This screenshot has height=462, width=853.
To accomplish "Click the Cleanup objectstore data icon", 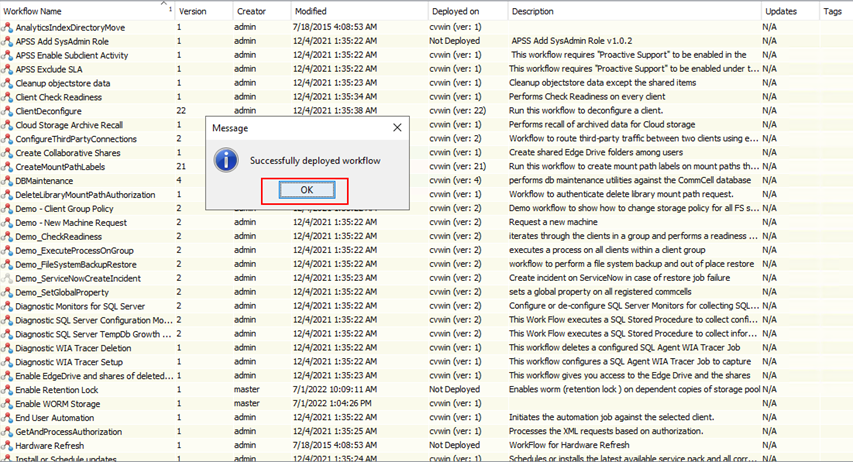I will pyautogui.click(x=8, y=84).
